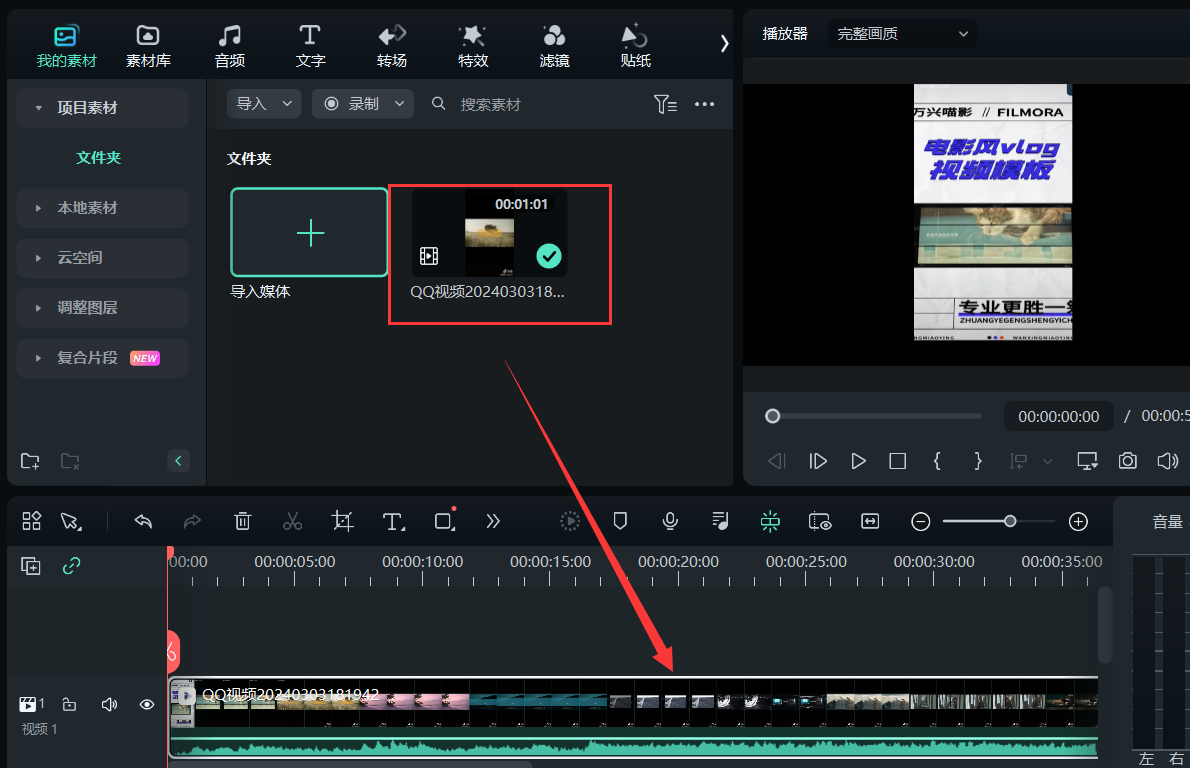Image resolution: width=1190 pixels, height=768 pixels.
Task: Click the filter sort icon beside search
Action: [665, 104]
